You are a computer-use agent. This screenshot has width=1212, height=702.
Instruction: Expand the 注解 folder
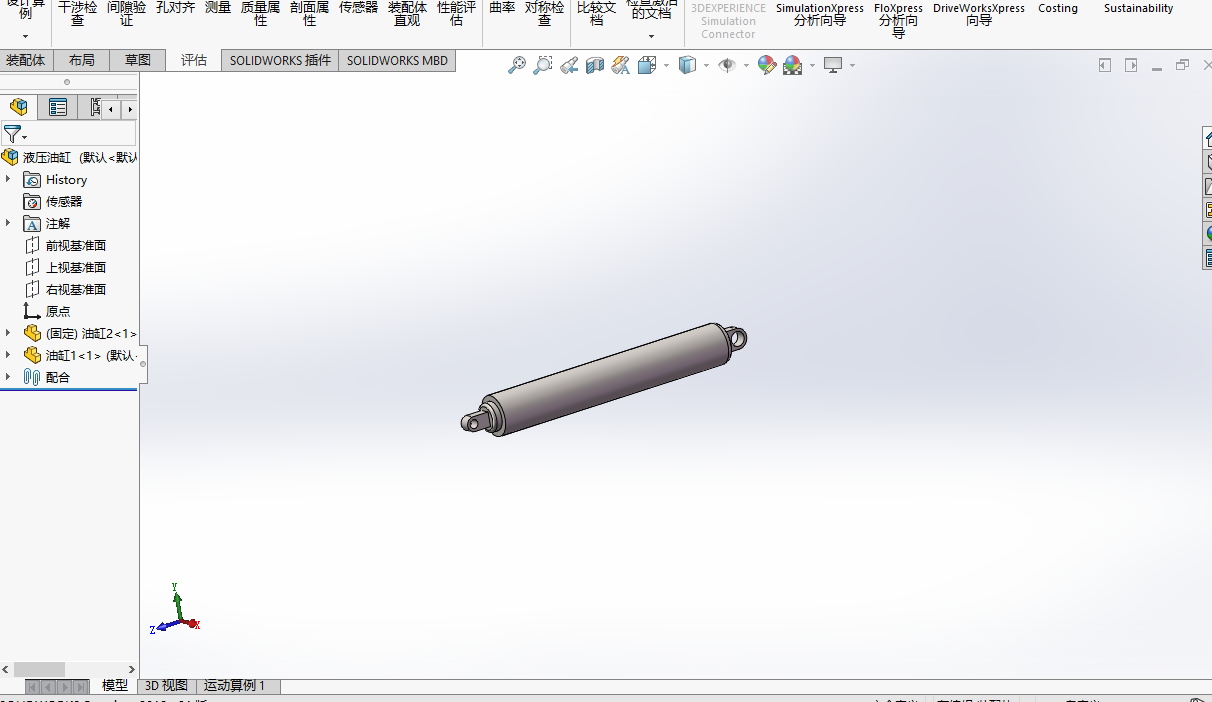click(8, 223)
